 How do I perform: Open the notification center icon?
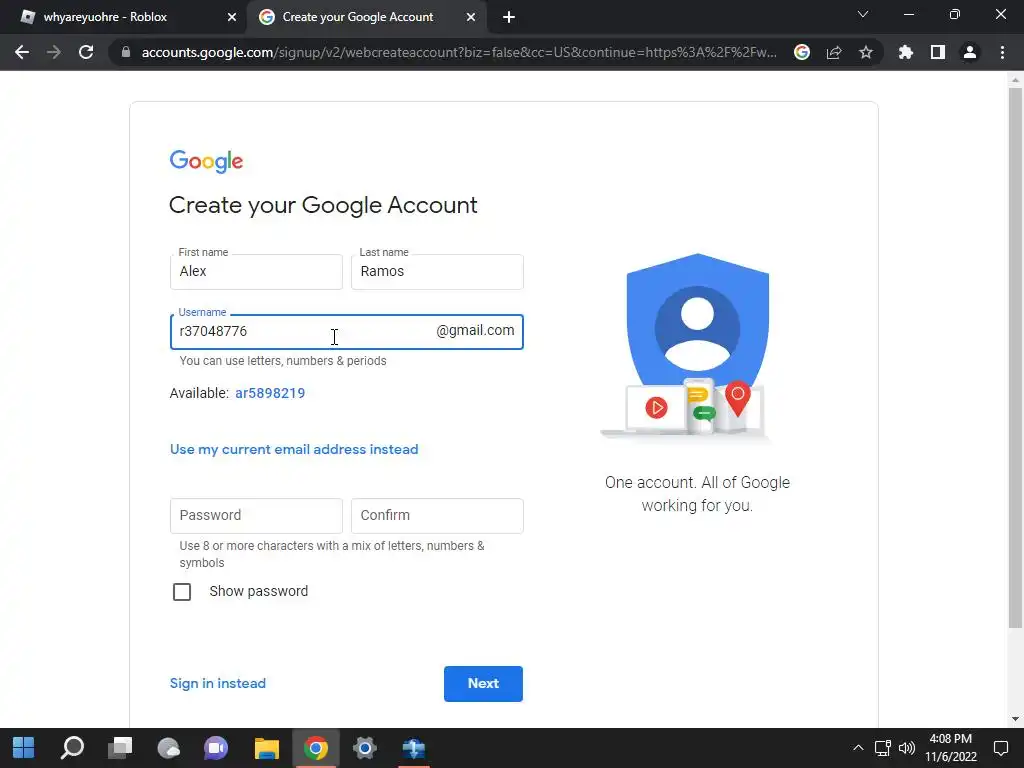point(1000,748)
